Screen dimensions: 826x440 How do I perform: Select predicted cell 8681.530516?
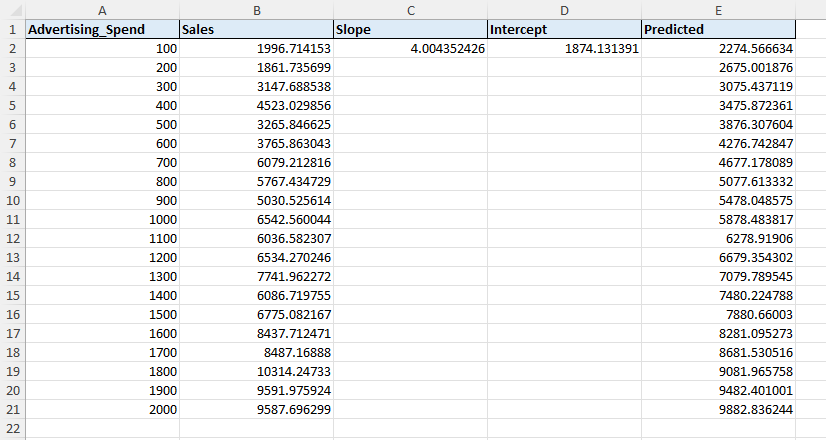[719, 352]
